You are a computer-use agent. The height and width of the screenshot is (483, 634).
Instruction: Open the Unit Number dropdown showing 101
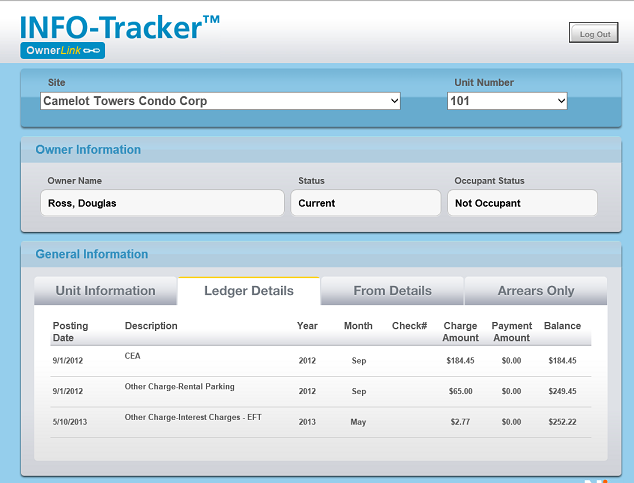click(507, 101)
